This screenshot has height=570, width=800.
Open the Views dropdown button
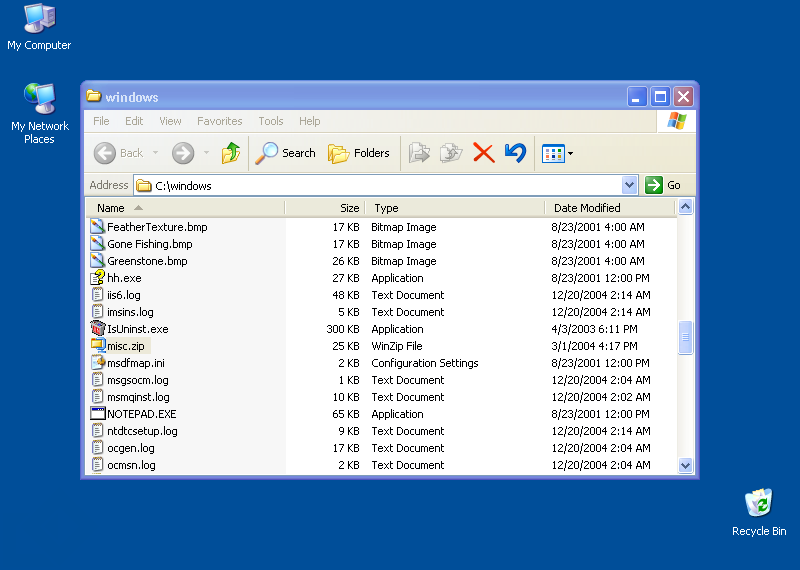coord(557,153)
